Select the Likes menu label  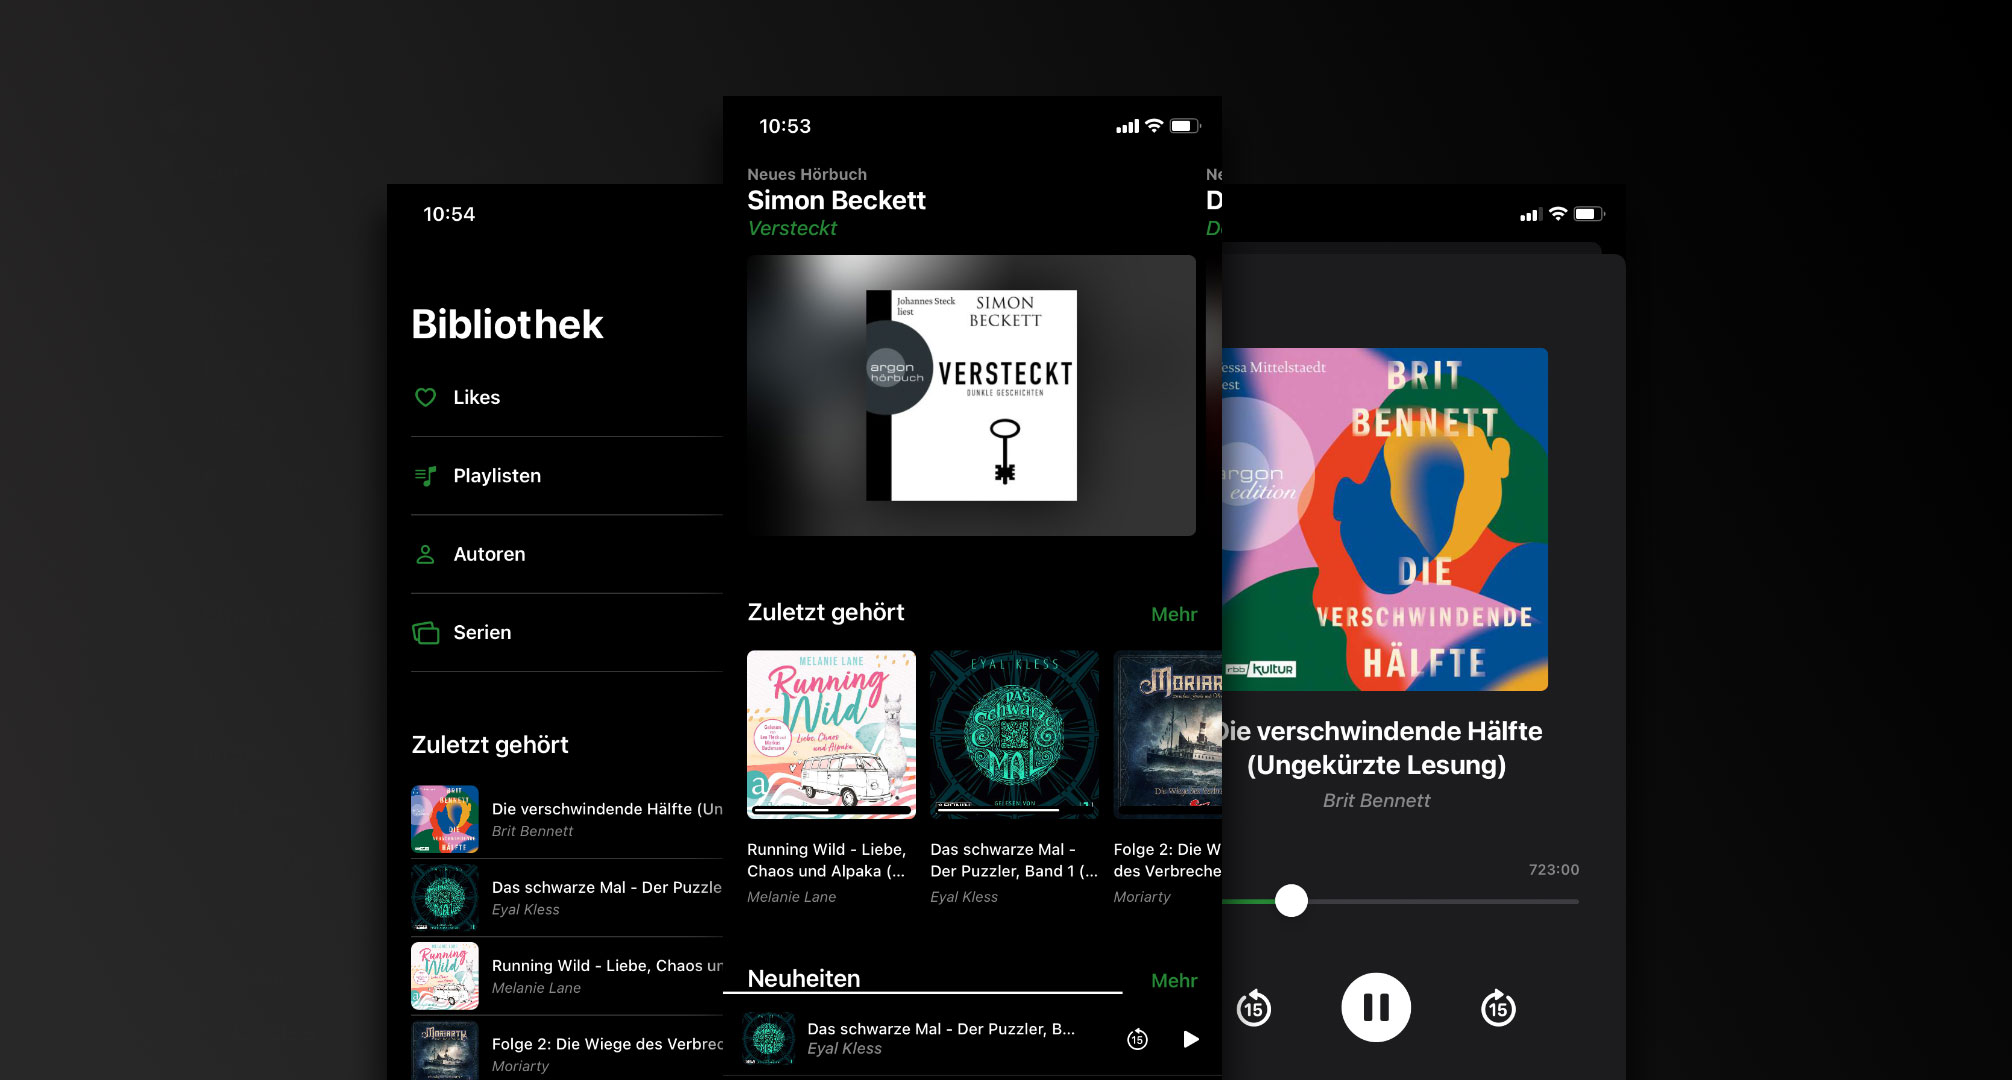476,397
